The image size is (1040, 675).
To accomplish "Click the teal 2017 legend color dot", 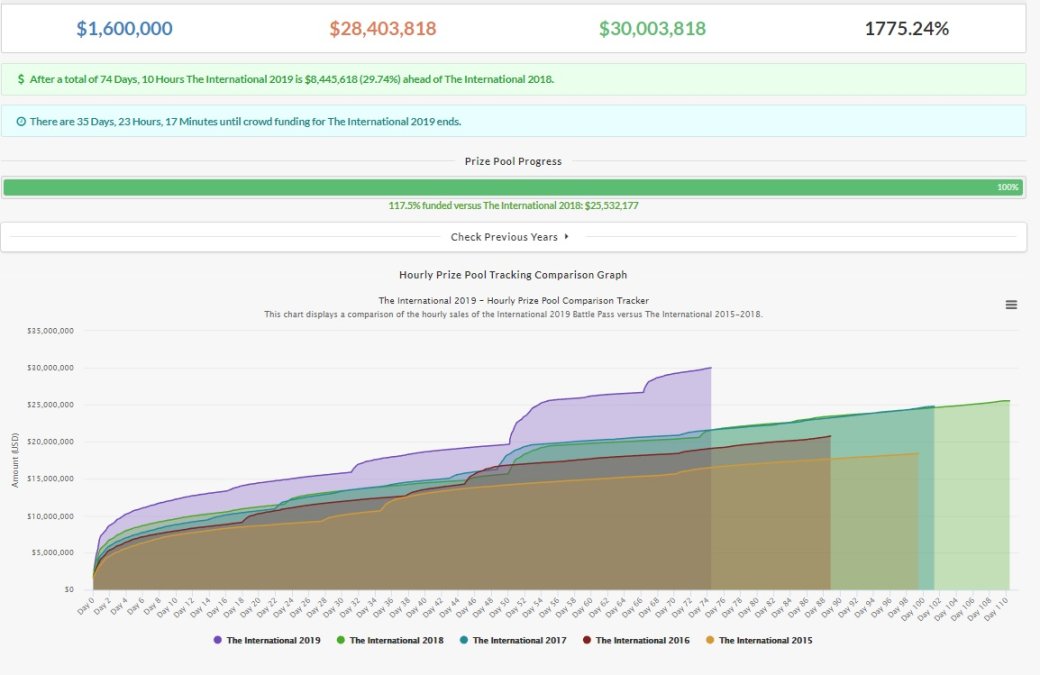I will tap(464, 641).
